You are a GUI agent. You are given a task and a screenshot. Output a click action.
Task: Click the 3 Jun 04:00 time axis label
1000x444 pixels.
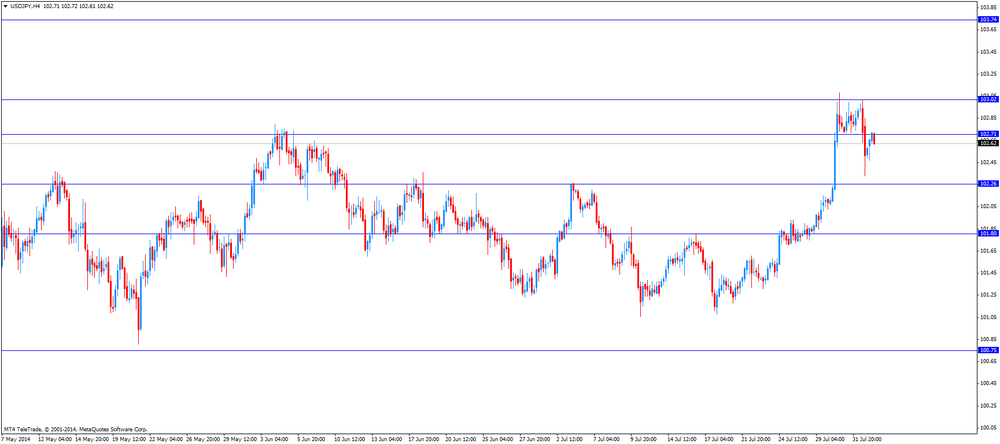pyautogui.click(x=275, y=440)
